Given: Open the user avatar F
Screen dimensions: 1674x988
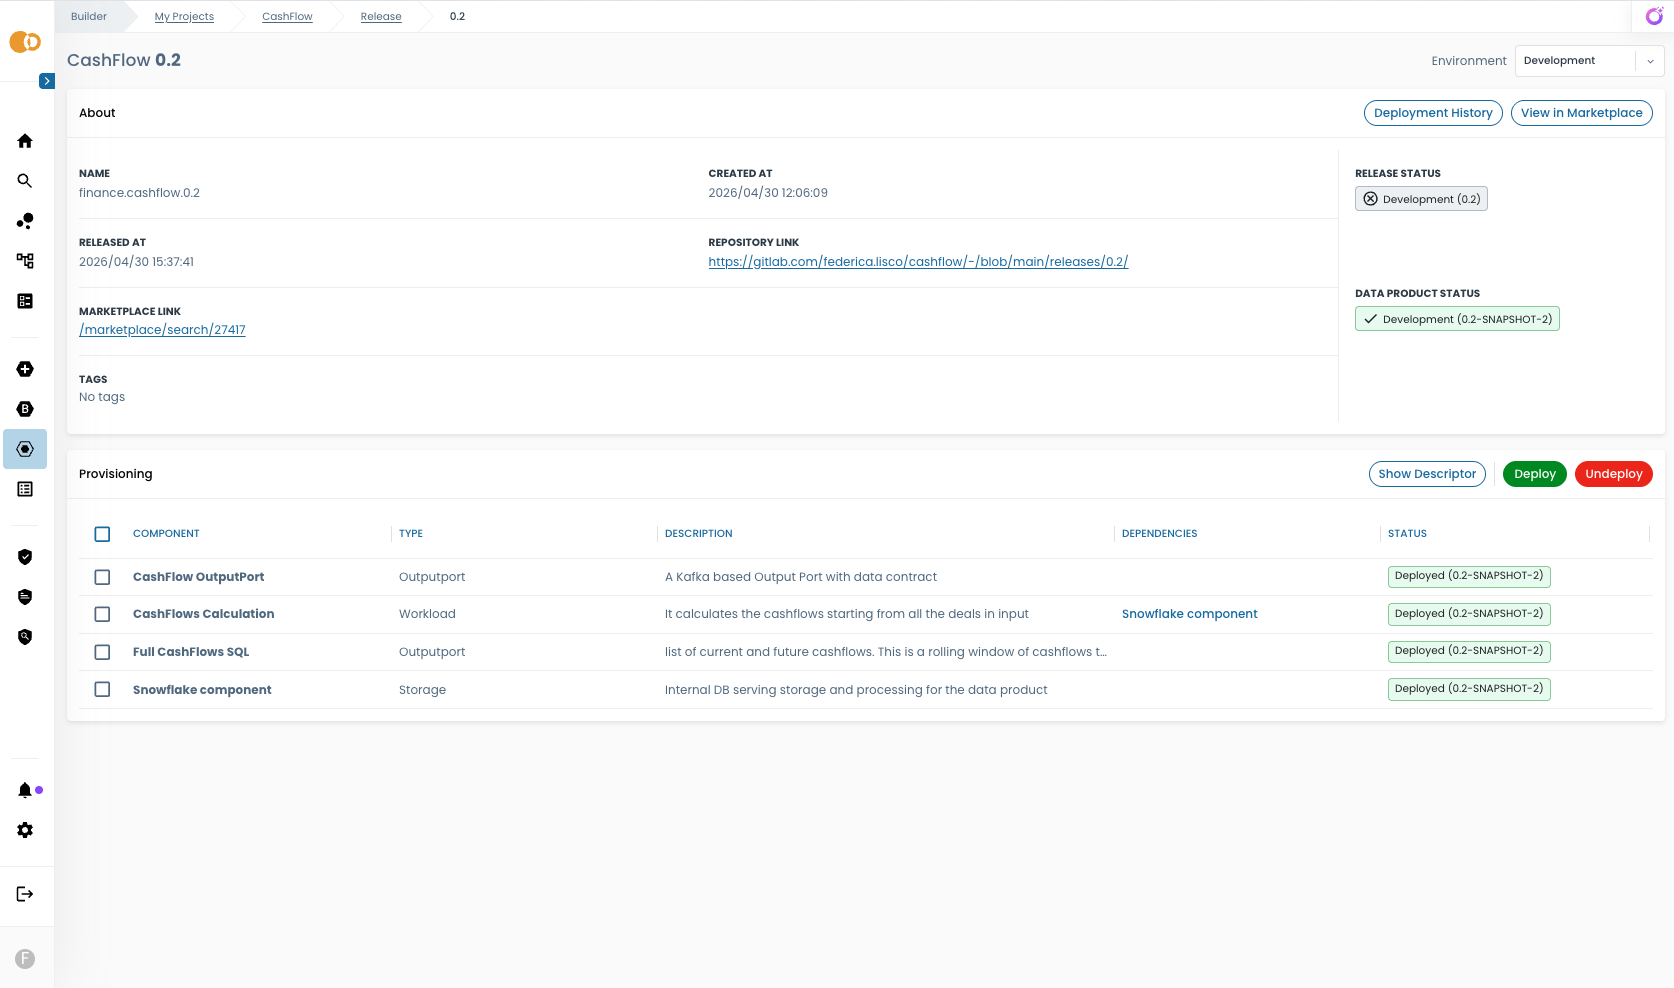Looking at the screenshot, I should coord(25,959).
